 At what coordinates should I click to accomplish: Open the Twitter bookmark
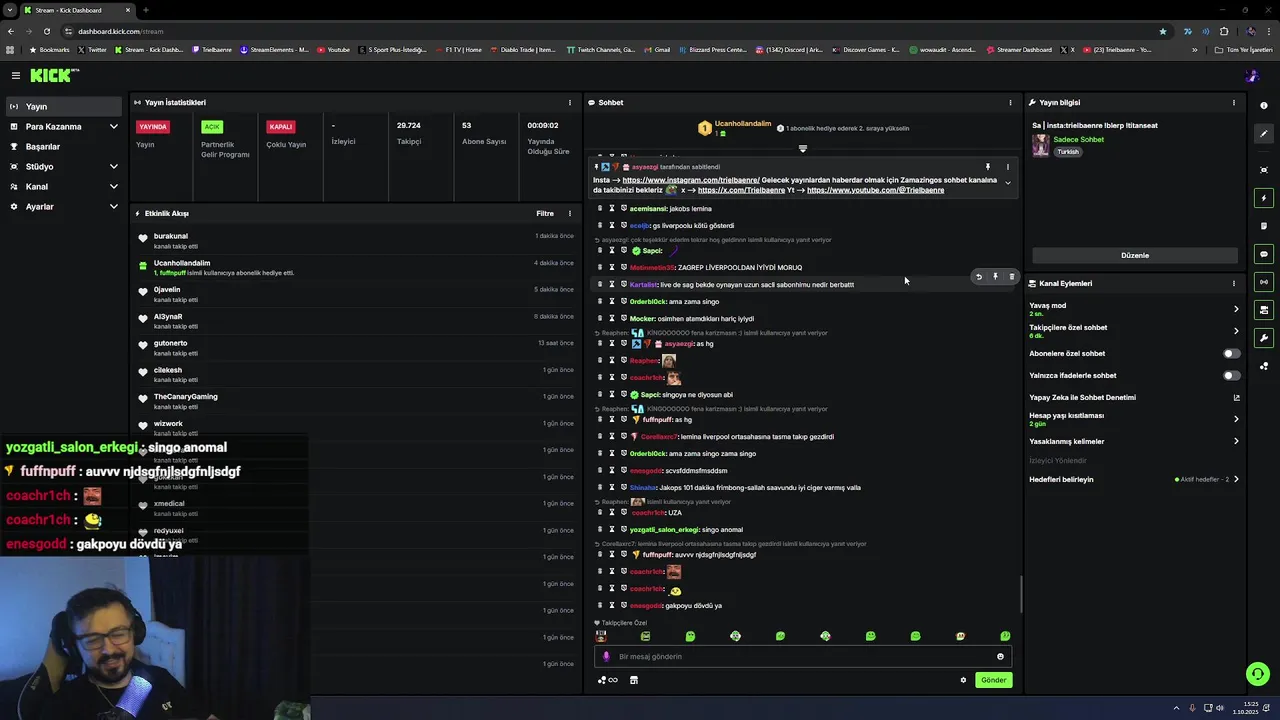tap(92, 49)
